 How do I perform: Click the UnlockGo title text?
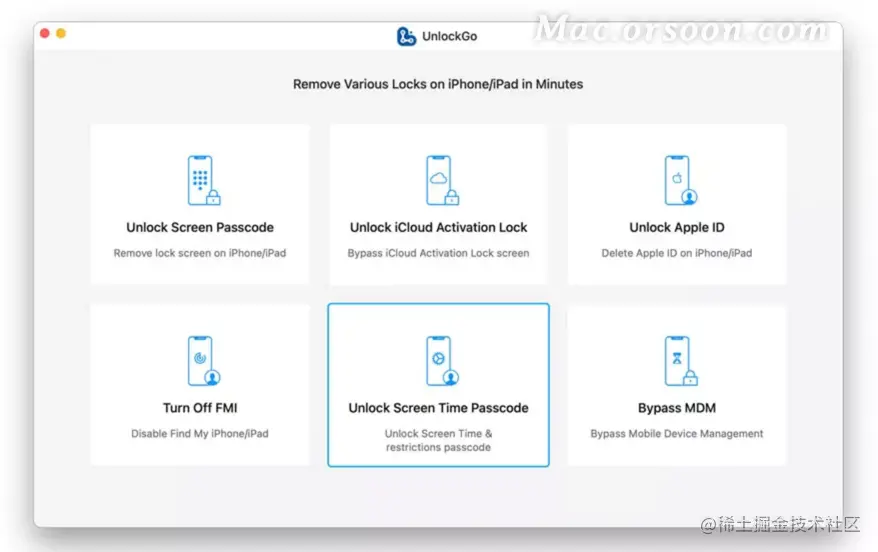(x=450, y=36)
